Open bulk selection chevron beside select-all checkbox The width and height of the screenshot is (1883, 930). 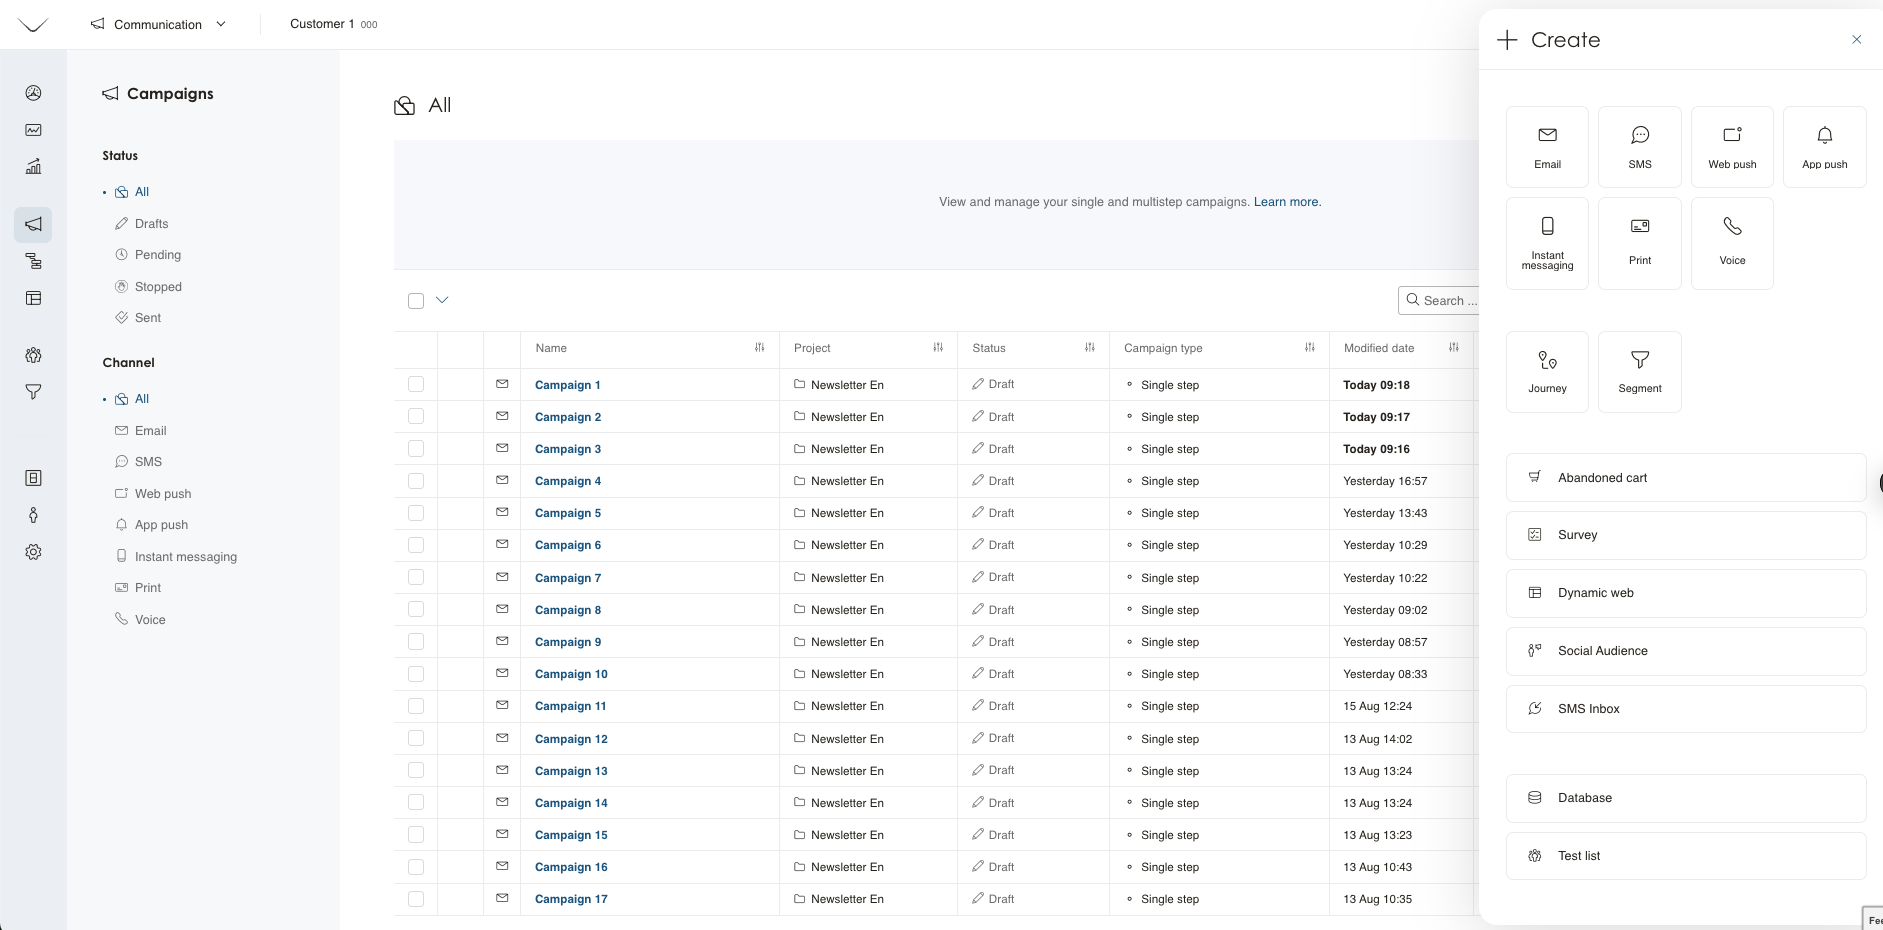442,300
